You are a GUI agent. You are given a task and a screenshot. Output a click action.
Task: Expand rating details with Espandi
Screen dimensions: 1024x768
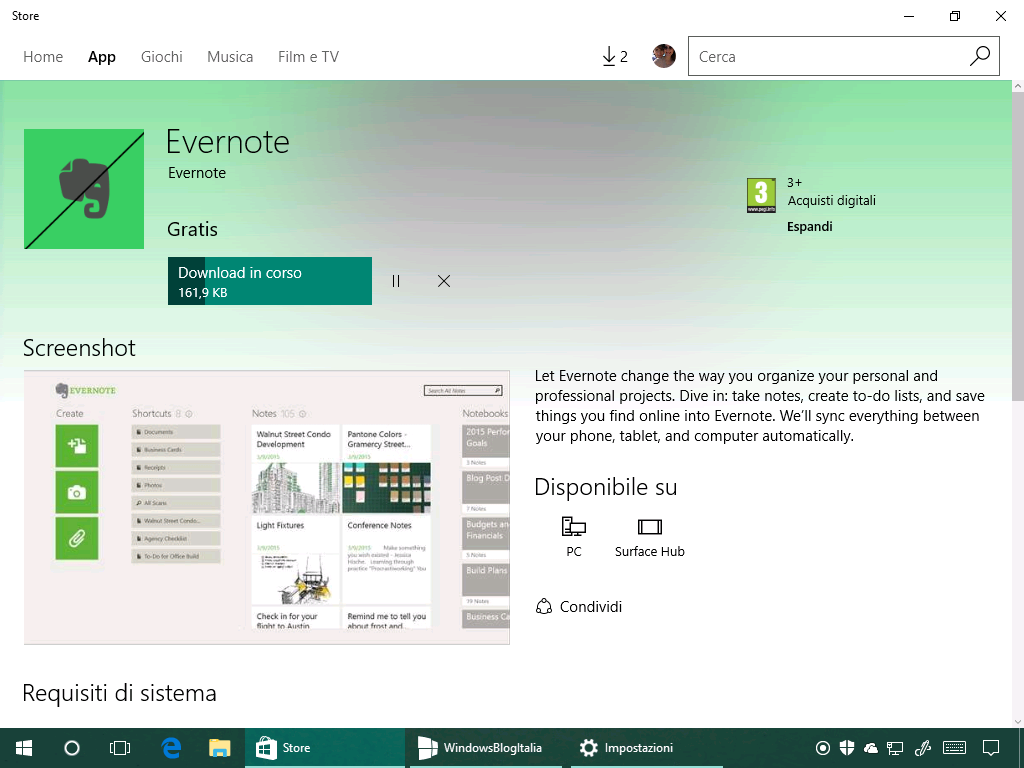tap(810, 227)
